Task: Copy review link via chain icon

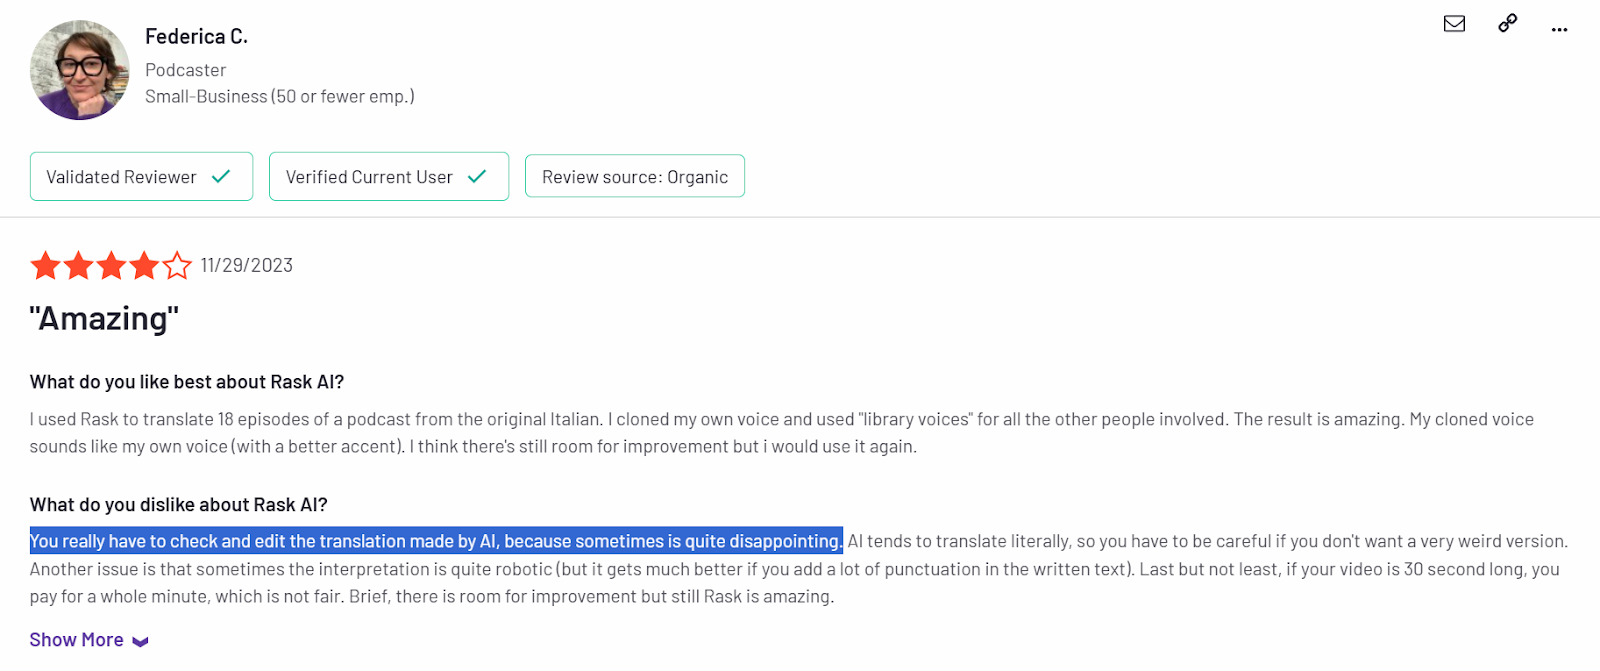Action: pyautogui.click(x=1507, y=23)
